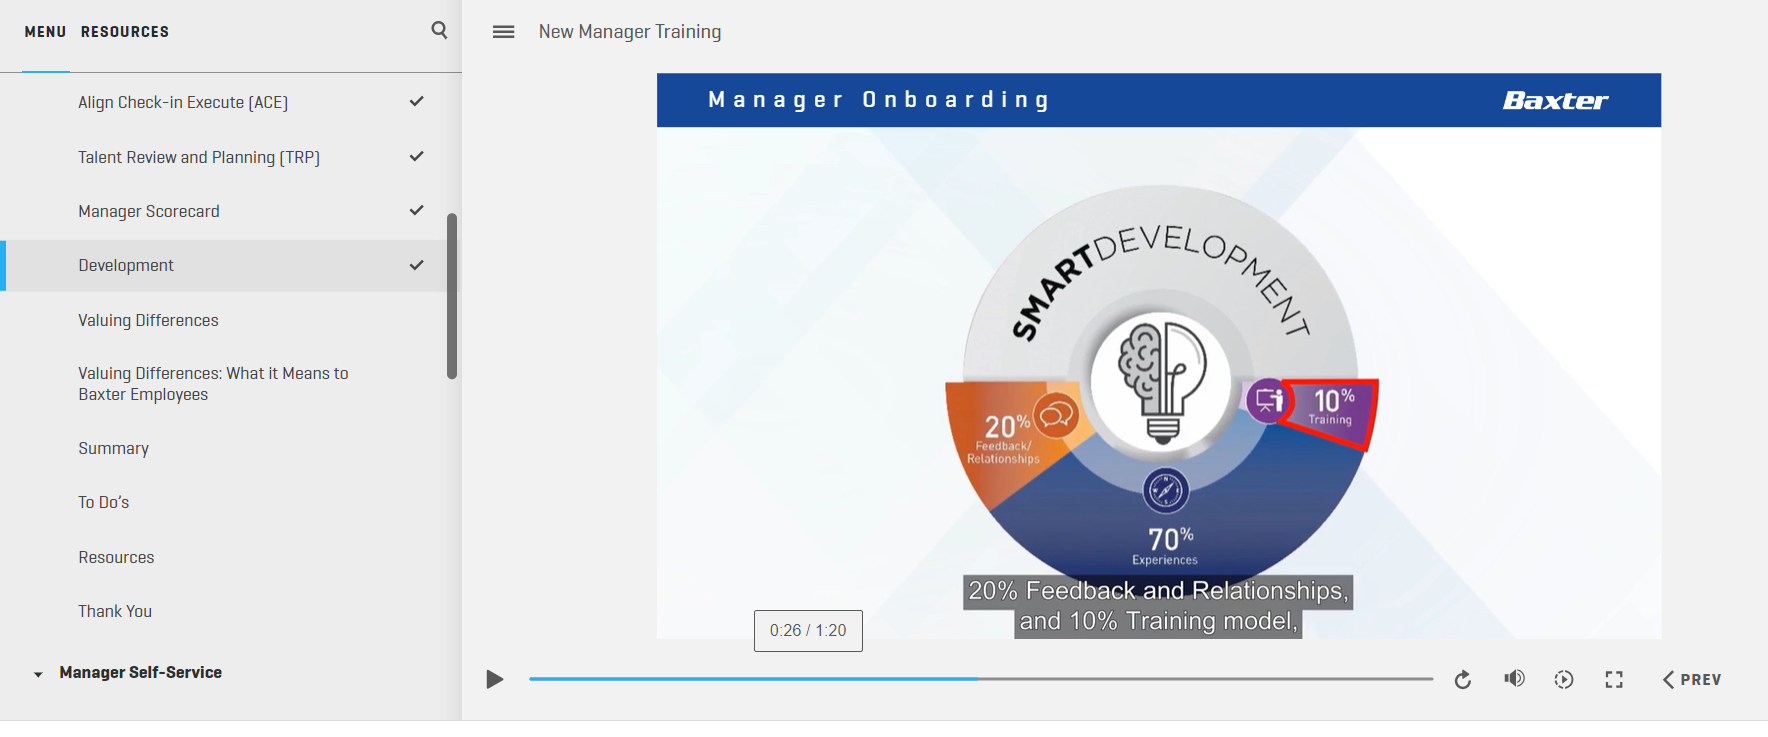Click the 10% Training segment
This screenshot has width=1768, height=737.
click(1332, 412)
